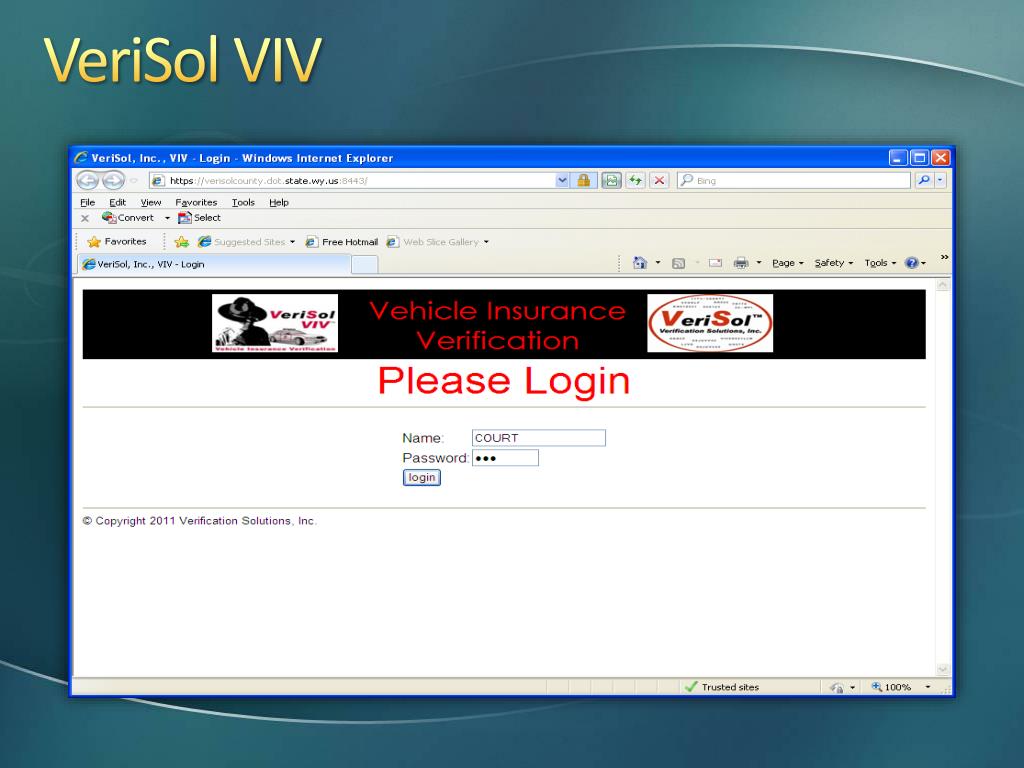Click the status bar privacy/protected mode icon
Image resolution: width=1024 pixels, height=768 pixels.
(x=837, y=687)
